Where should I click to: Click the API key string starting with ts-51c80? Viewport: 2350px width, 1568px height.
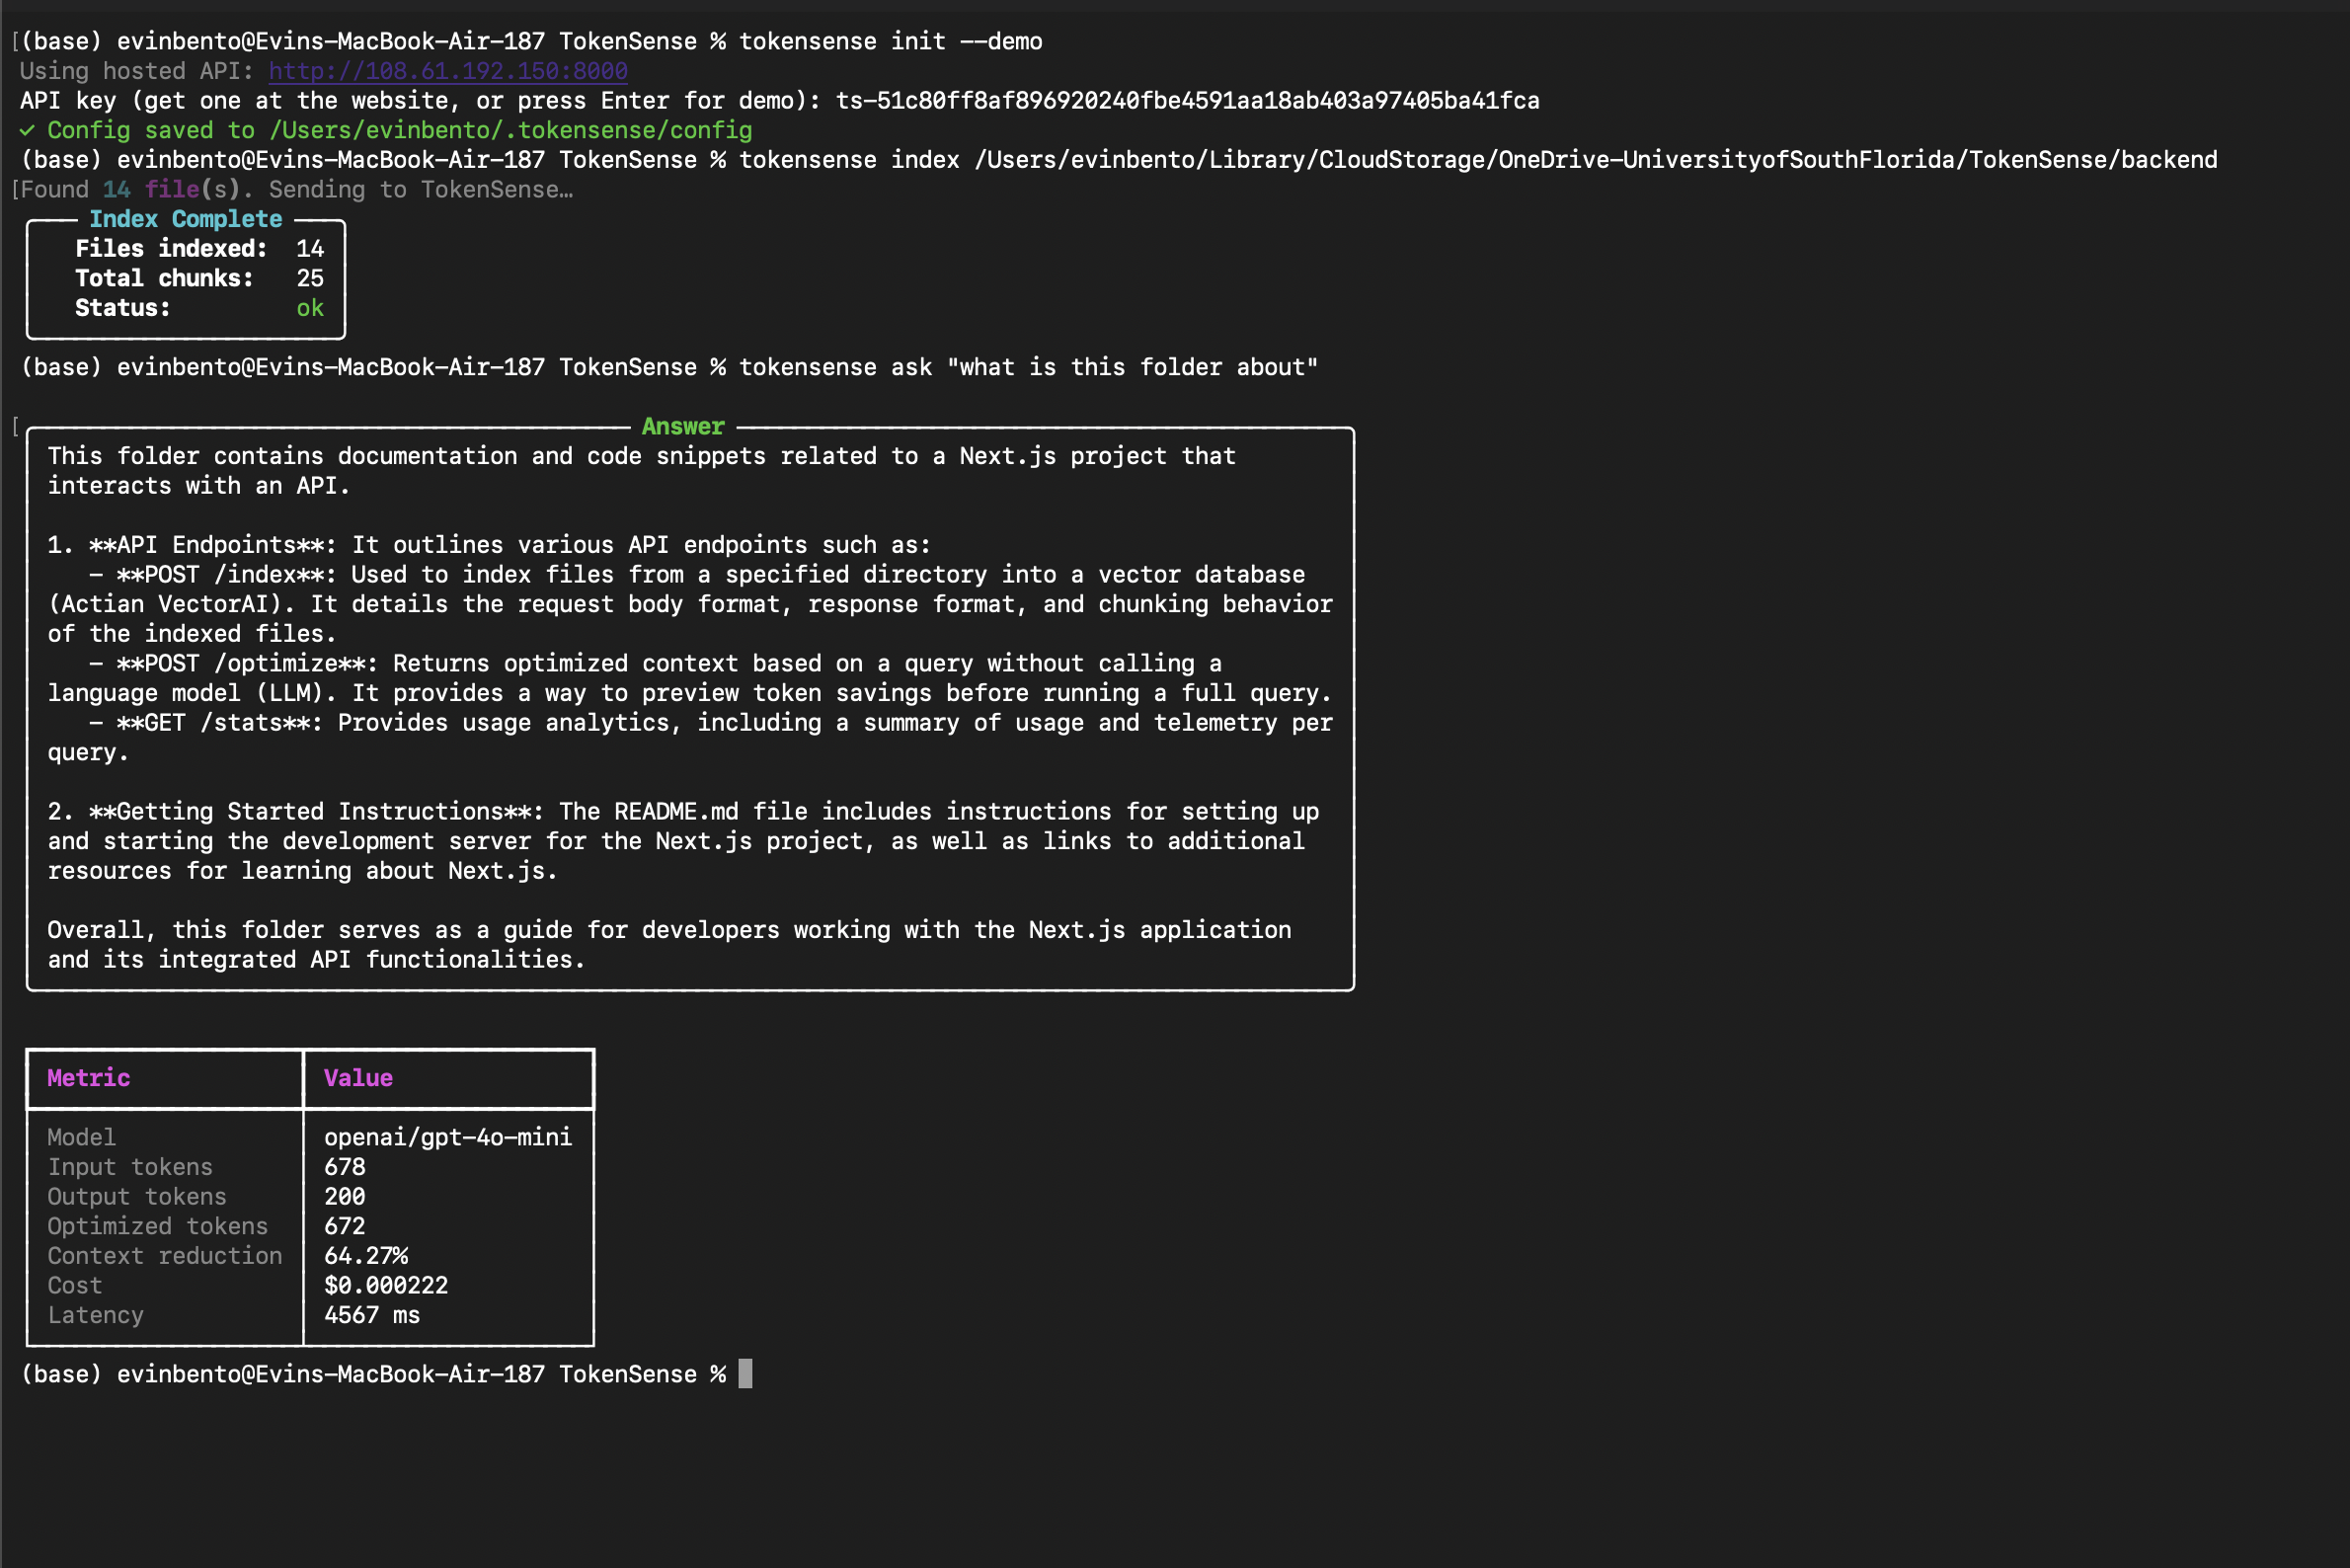pos(1187,100)
